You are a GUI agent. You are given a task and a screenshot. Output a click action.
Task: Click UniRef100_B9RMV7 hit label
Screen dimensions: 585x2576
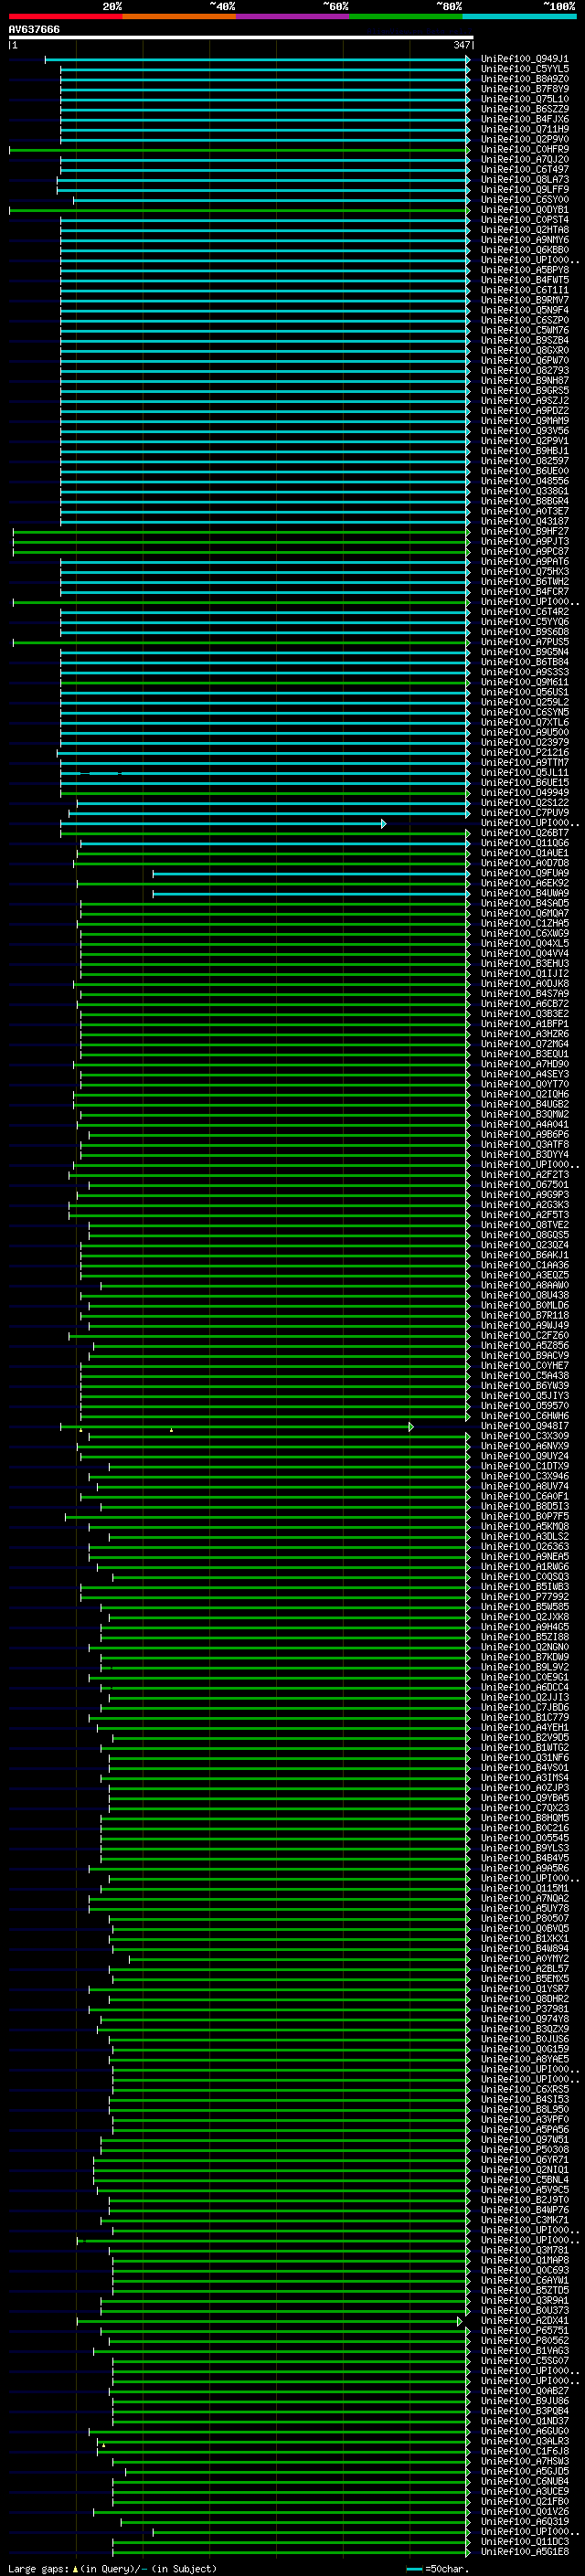click(x=525, y=300)
